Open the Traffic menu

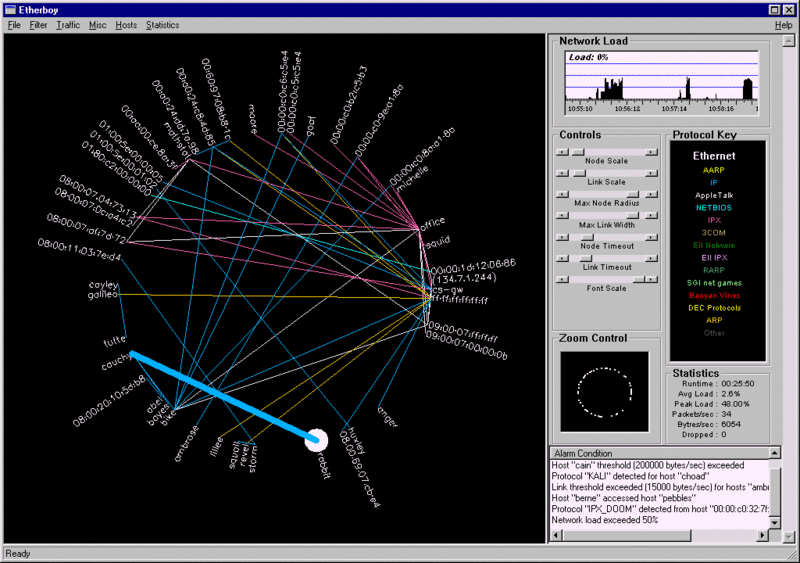pyautogui.click(x=68, y=25)
